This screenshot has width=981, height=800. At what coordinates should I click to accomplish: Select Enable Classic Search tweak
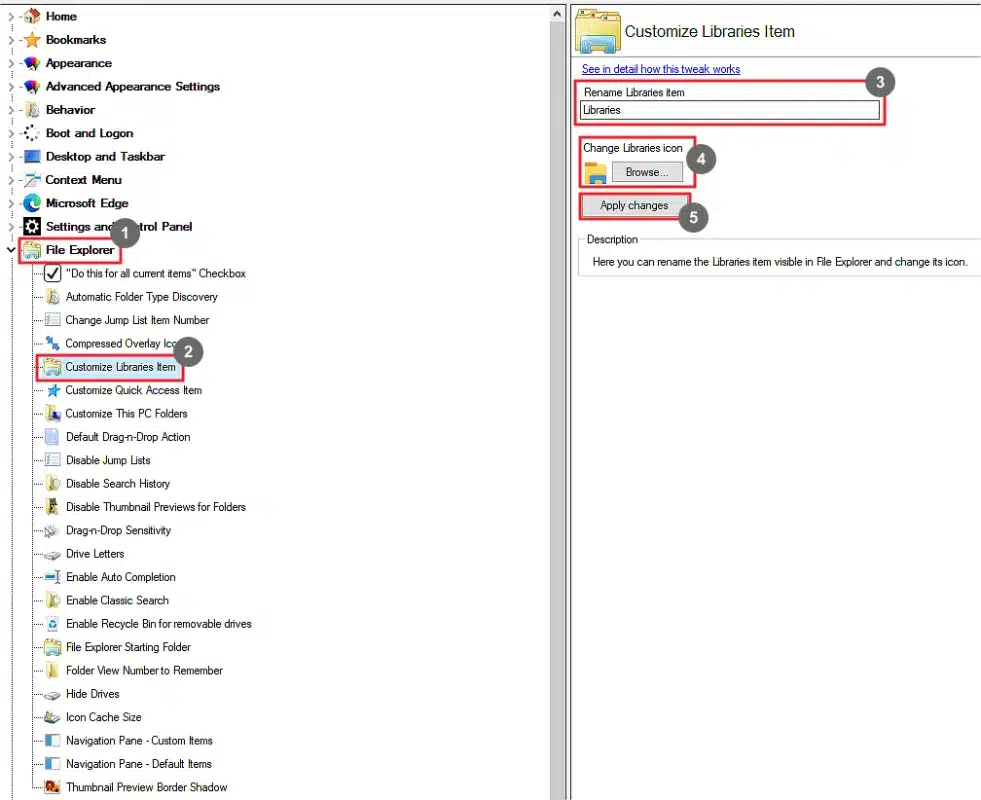click(x=118, y=600)
